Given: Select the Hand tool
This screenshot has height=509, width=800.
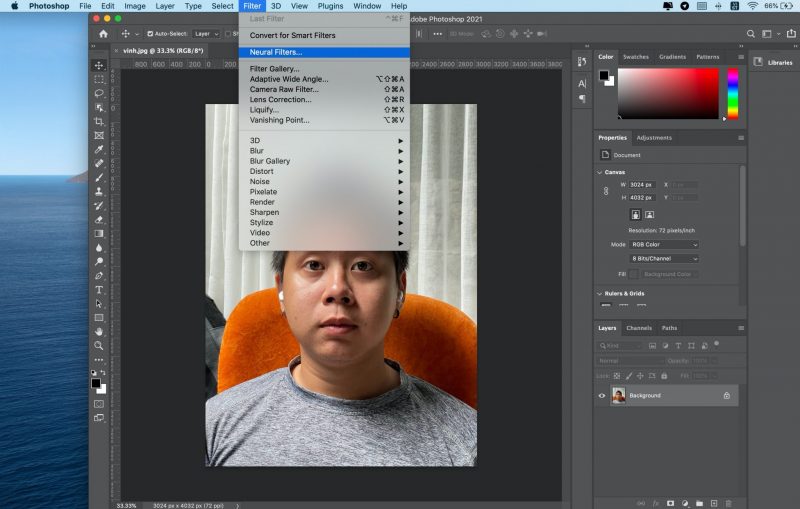Looking at the screenshot, I should [x=99, y=332].
